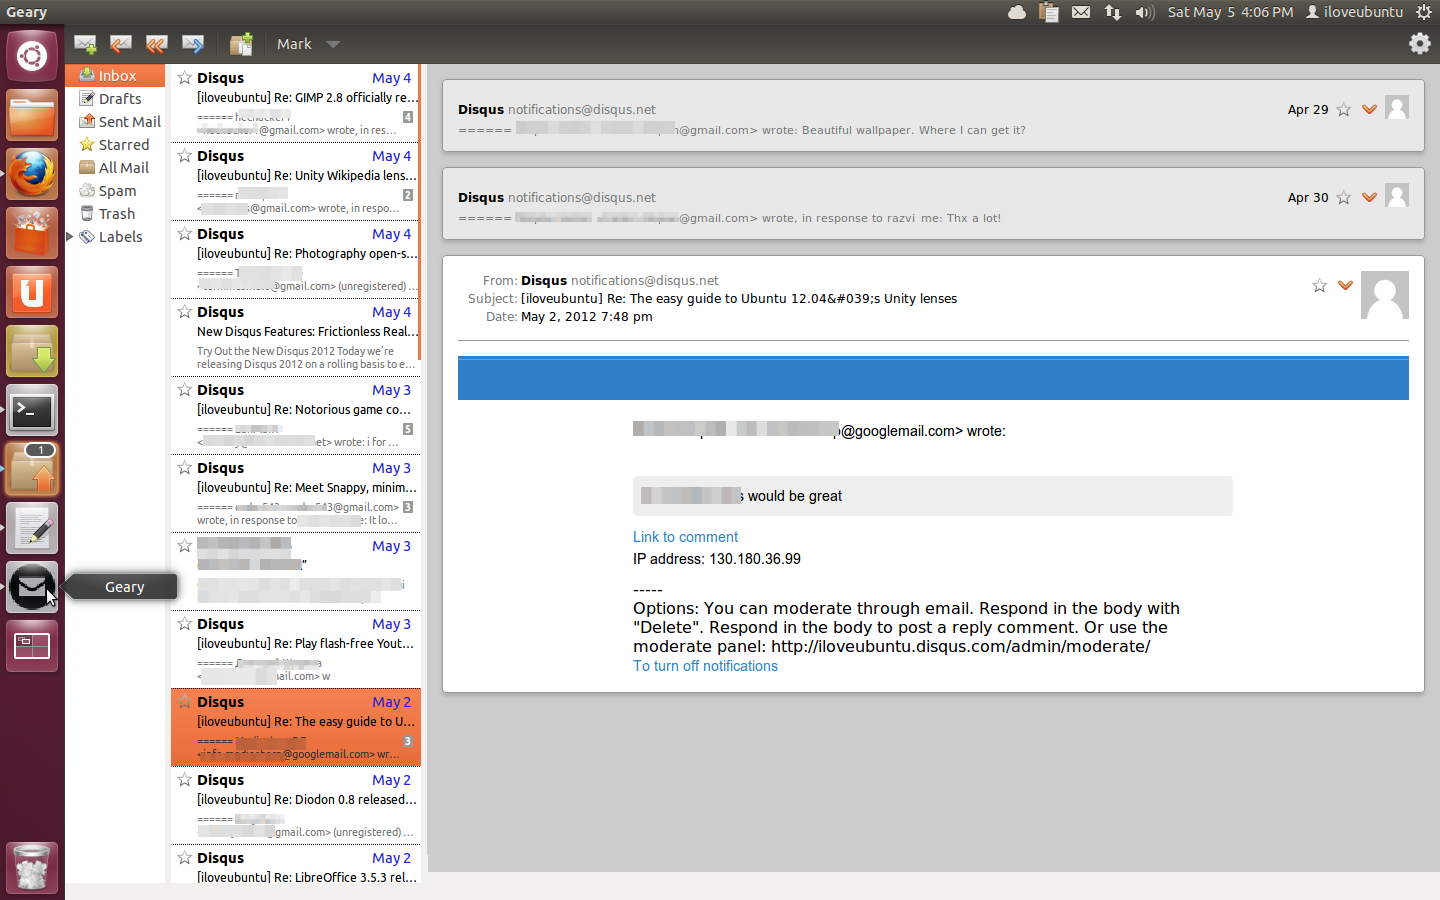1440x900 pixels.
Task: Star the Apr 29 Disqus message
Action: 1344,110
